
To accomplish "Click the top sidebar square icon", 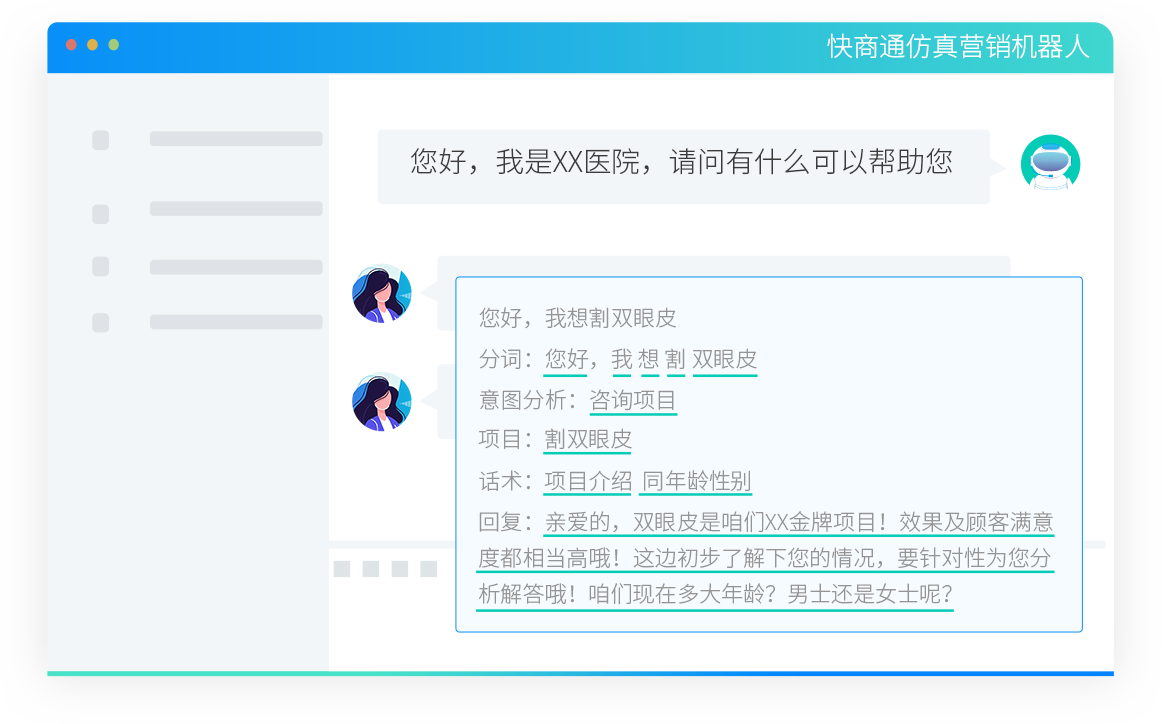I will coord(99,140).
